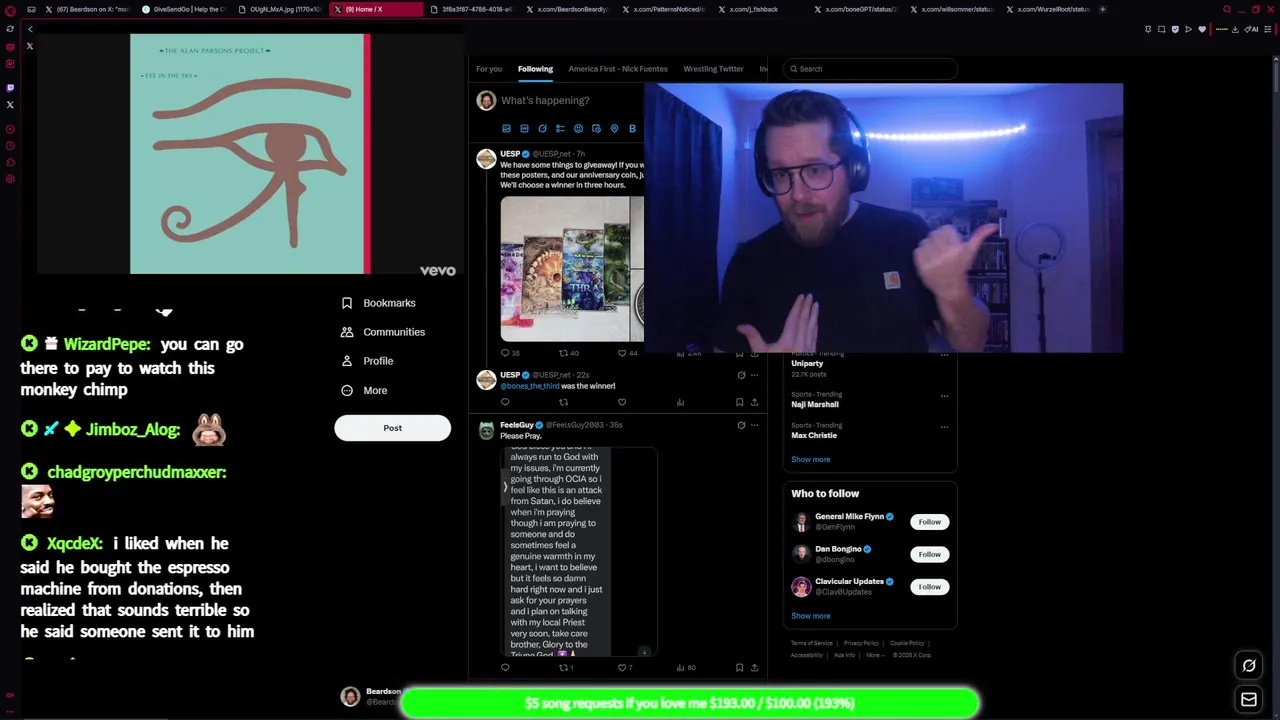View analytics of UESP winner post
The width and height of the screenshot is (1280, 720).
tap(680, 402)
